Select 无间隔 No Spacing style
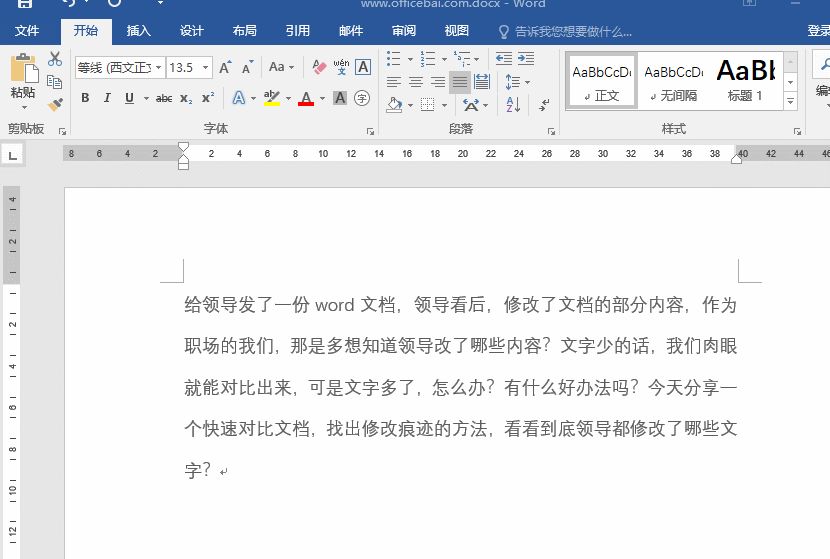The width and height of the screenshot is (830, 559). click(x=674, y=81)
